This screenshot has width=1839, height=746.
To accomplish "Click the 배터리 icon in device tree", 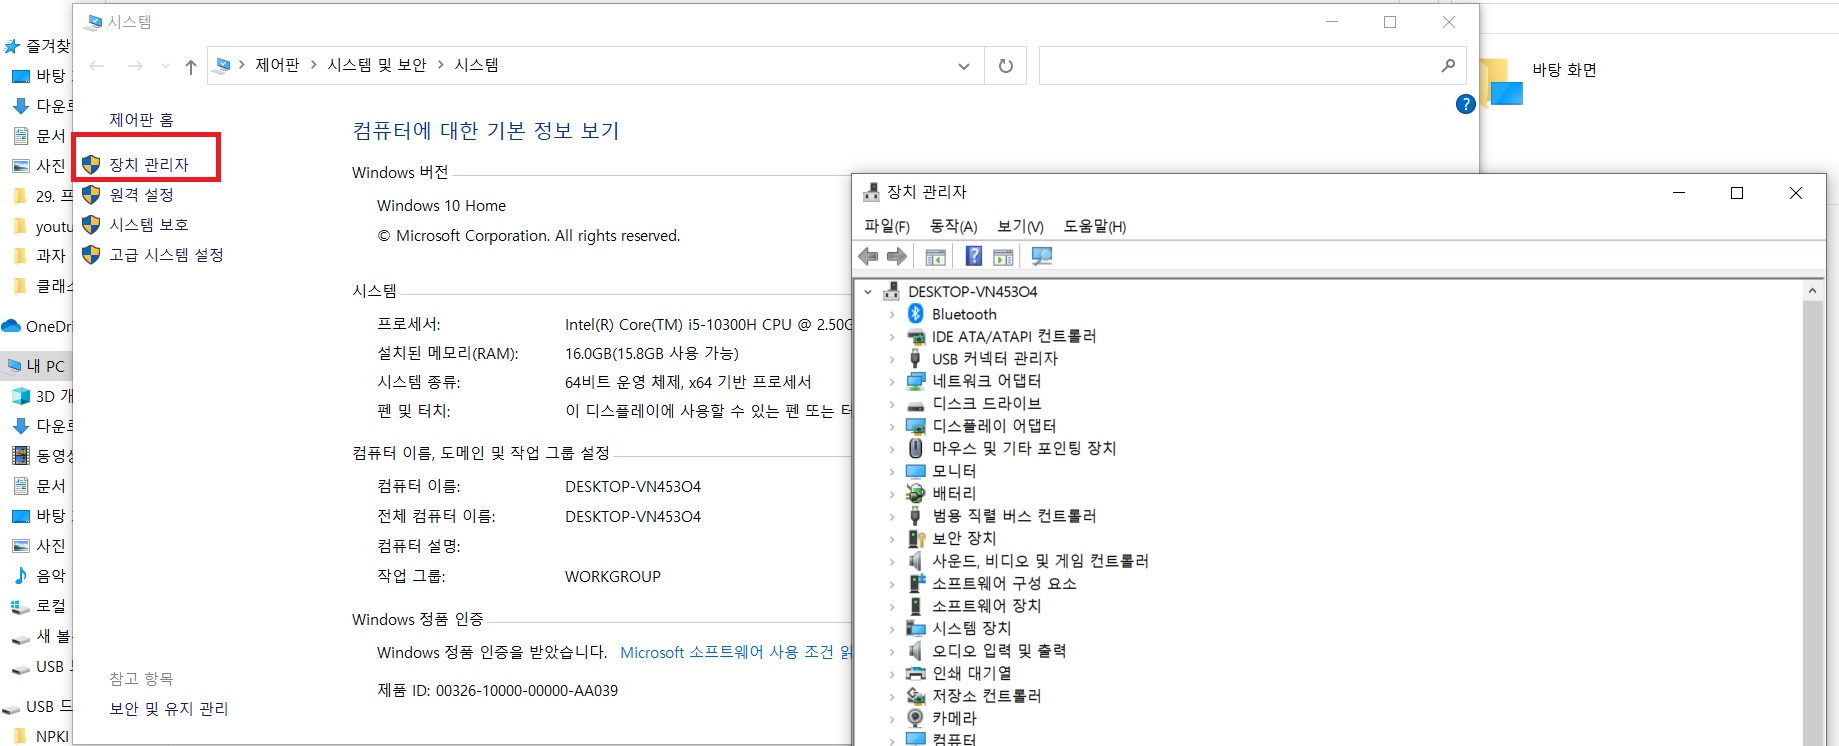I will pyautogui.click(x=915, y=493).
